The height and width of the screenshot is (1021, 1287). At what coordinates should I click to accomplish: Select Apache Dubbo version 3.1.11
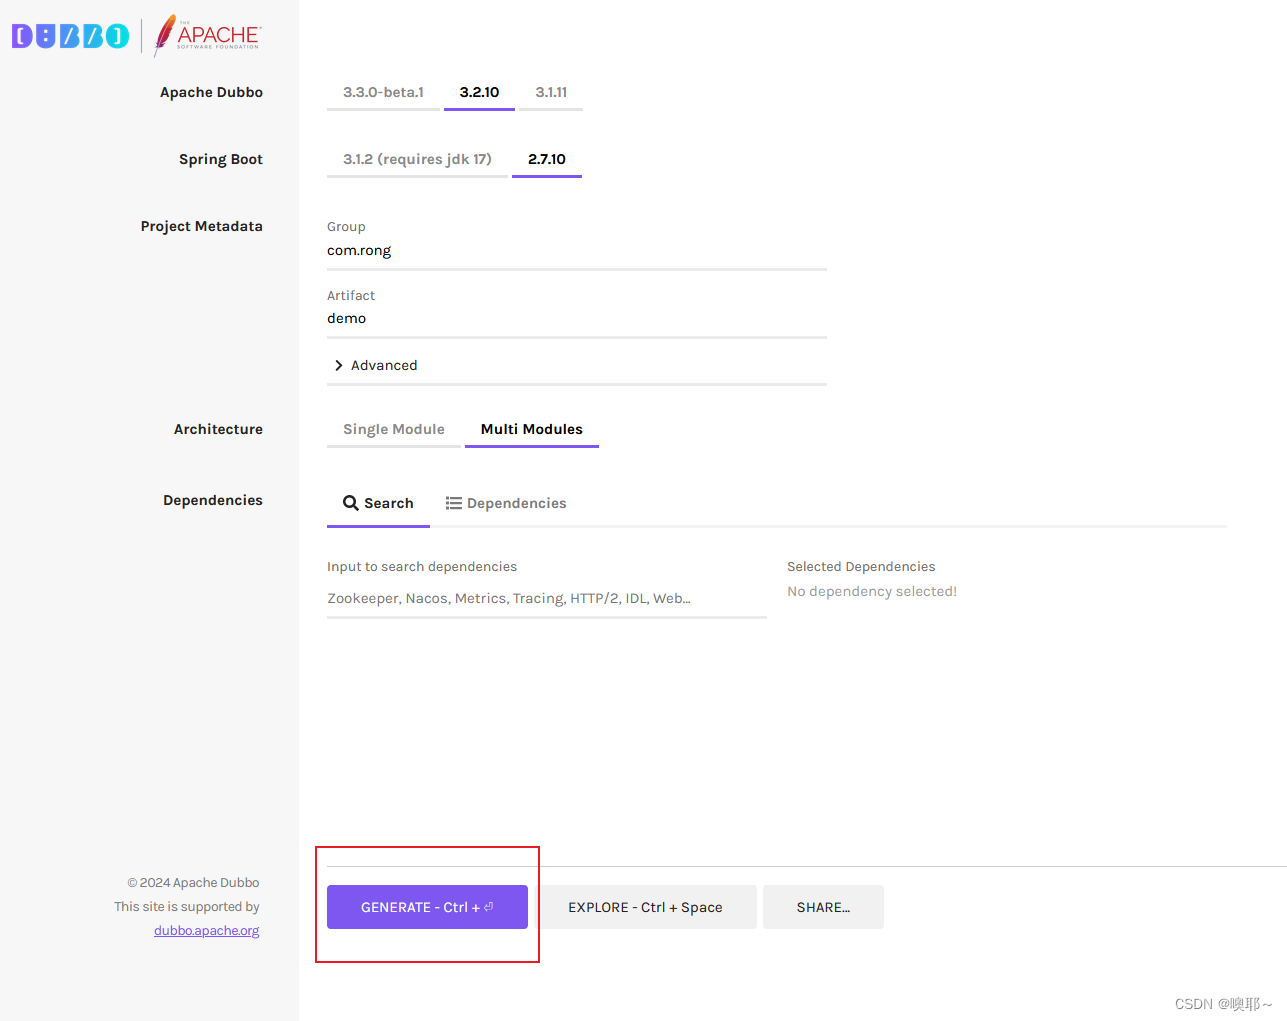point(551,92)
